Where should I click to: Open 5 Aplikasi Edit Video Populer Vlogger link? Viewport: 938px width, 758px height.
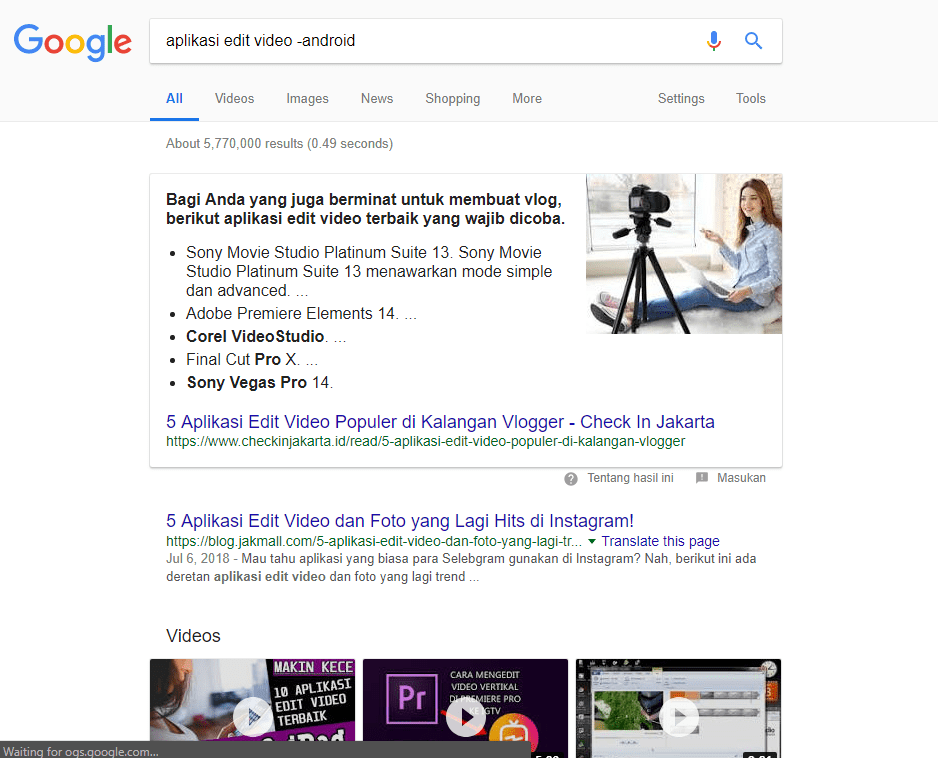pos(440,422)
